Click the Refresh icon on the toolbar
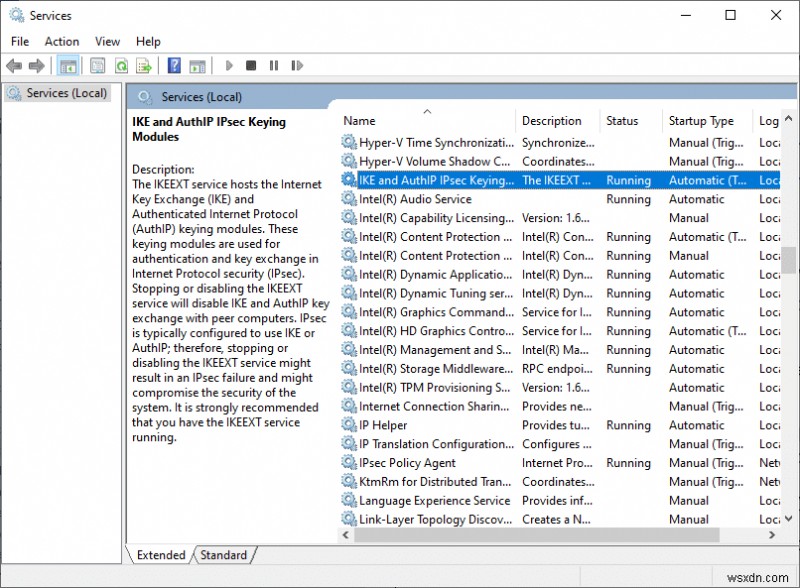The height and width of the screenshot is (588, 800). tap(122, 65)
